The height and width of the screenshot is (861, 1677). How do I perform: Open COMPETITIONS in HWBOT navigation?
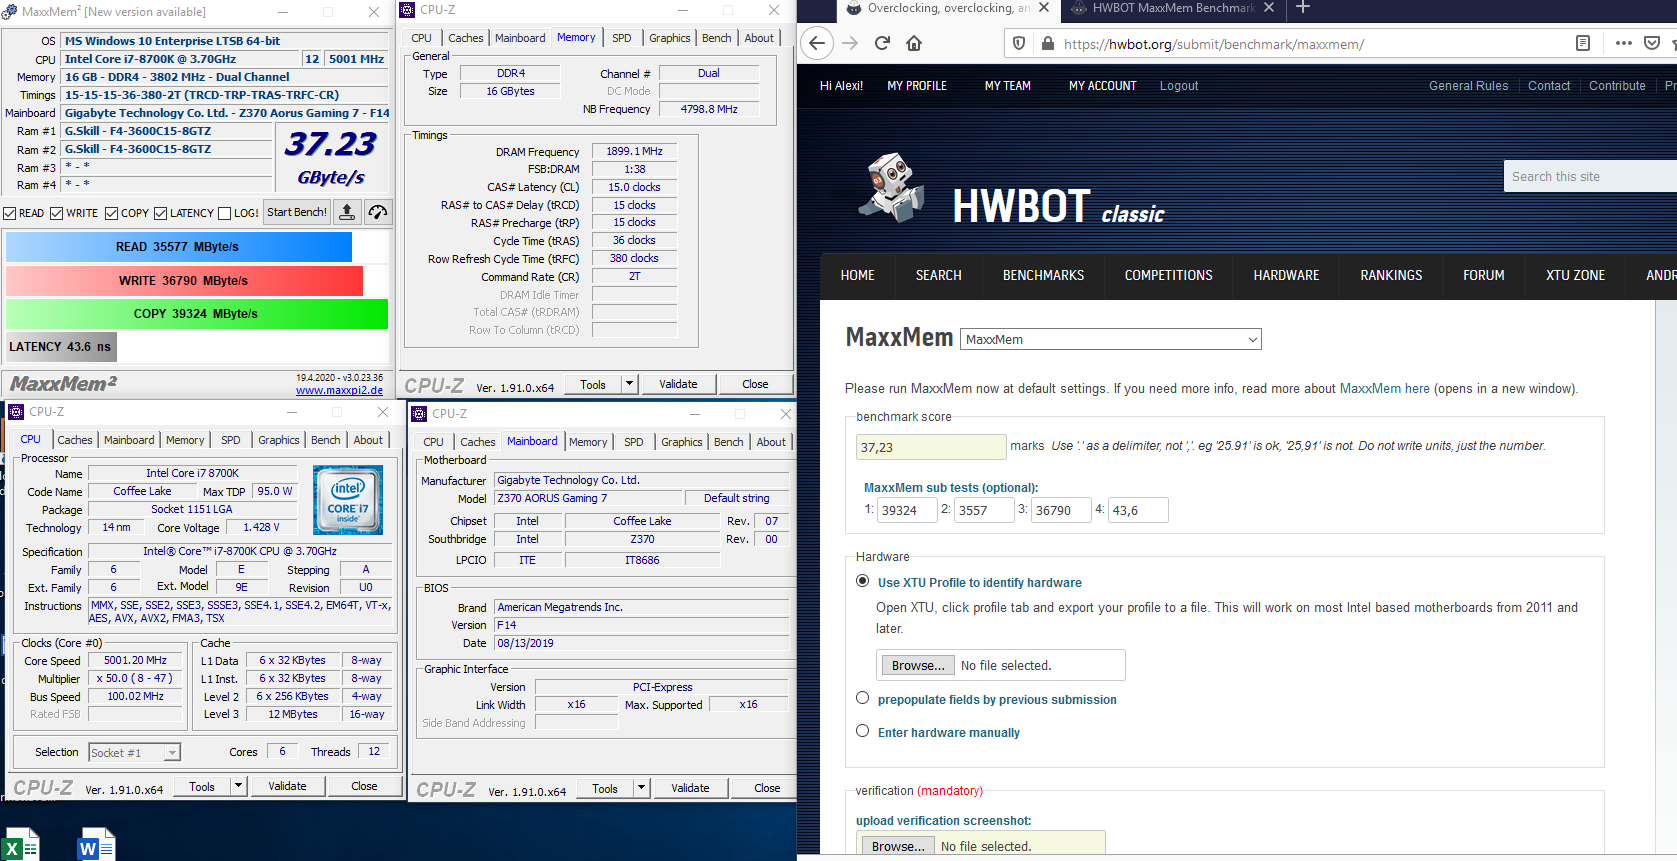(x=1168, y=275)
